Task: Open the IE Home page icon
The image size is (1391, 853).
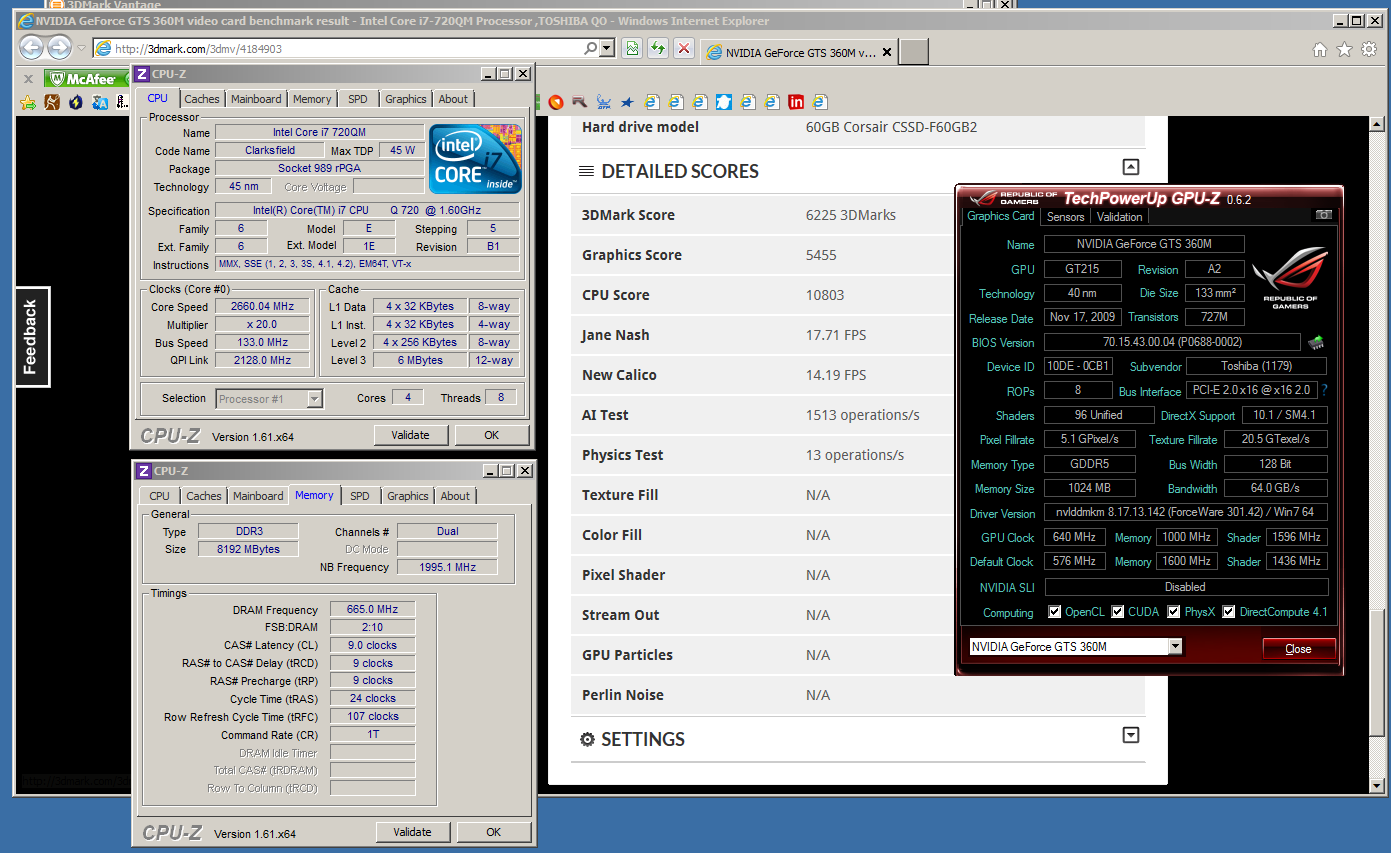Action: coord(1320,49)
